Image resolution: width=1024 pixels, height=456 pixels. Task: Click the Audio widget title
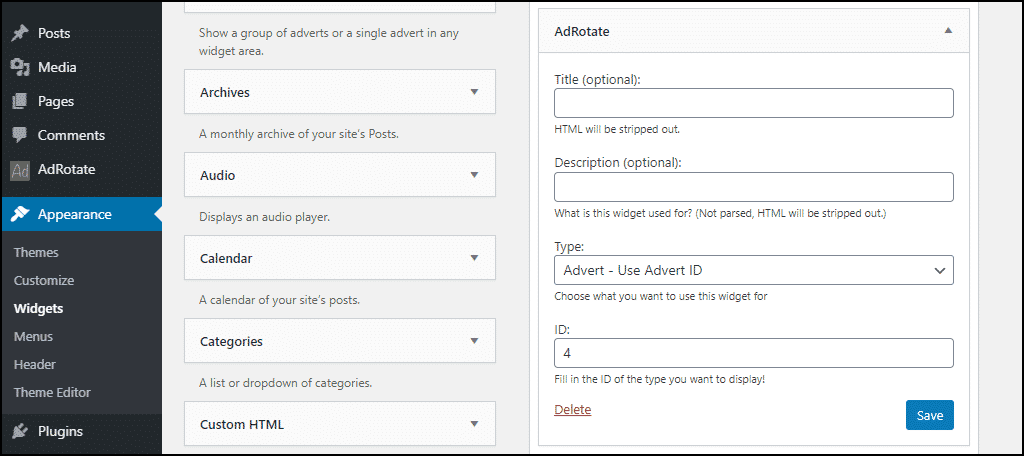pyautogui.click(x=217, y=176)
